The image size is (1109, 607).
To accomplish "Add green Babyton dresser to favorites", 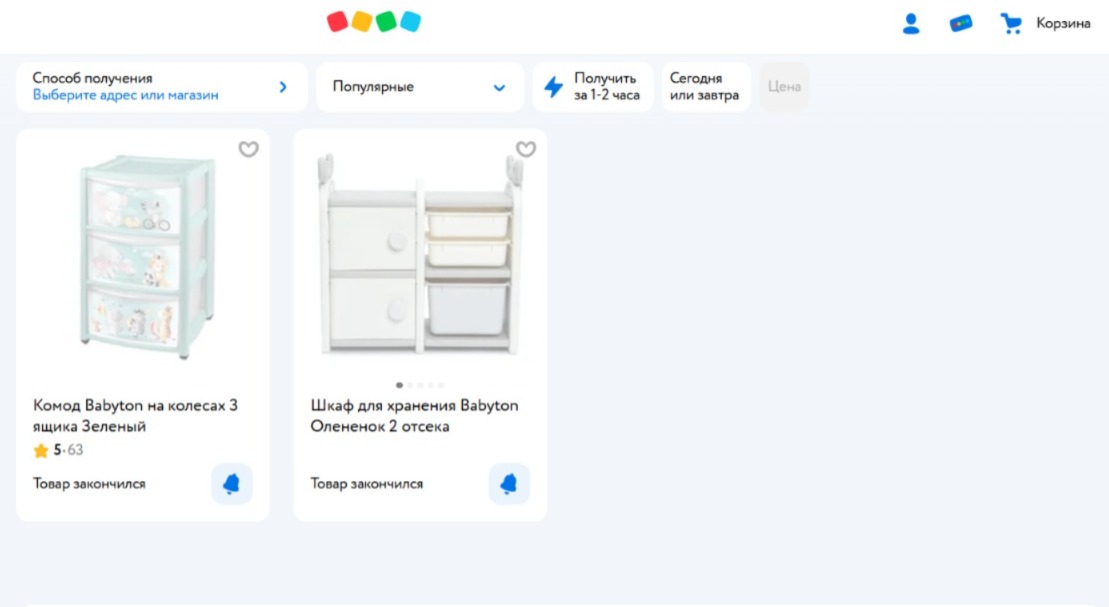I will click(x=248, y=150).
